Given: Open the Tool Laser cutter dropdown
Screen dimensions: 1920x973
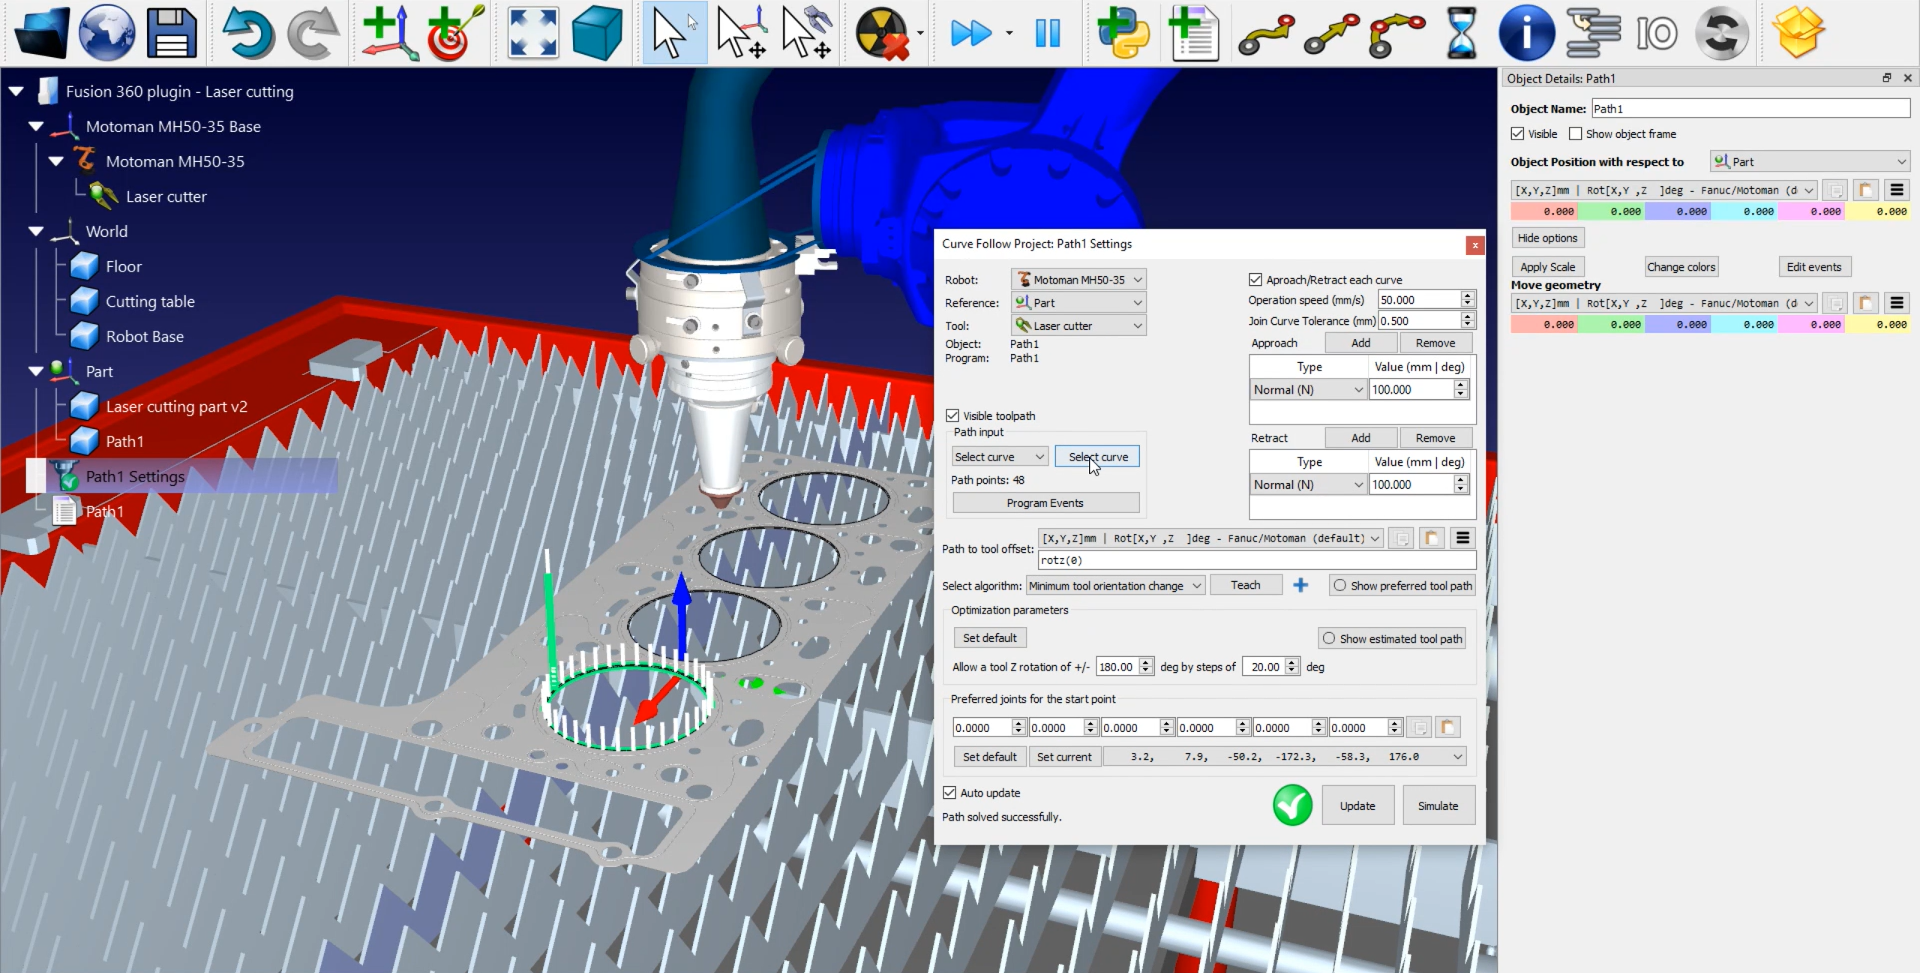Looking at the screenshot, I should [1078, 326].
